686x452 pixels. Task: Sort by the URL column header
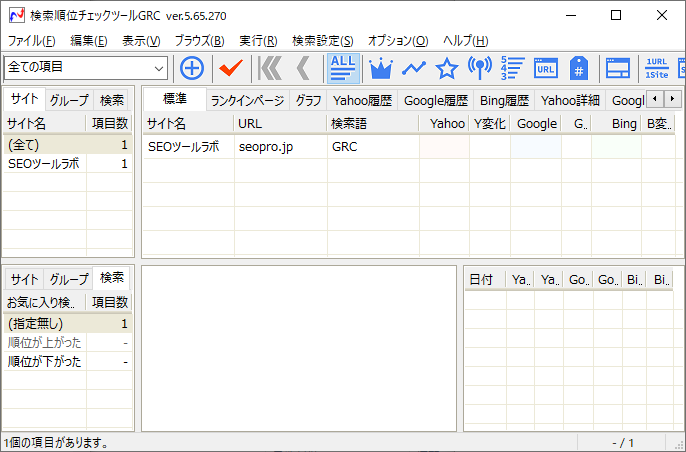click(280, 124)
